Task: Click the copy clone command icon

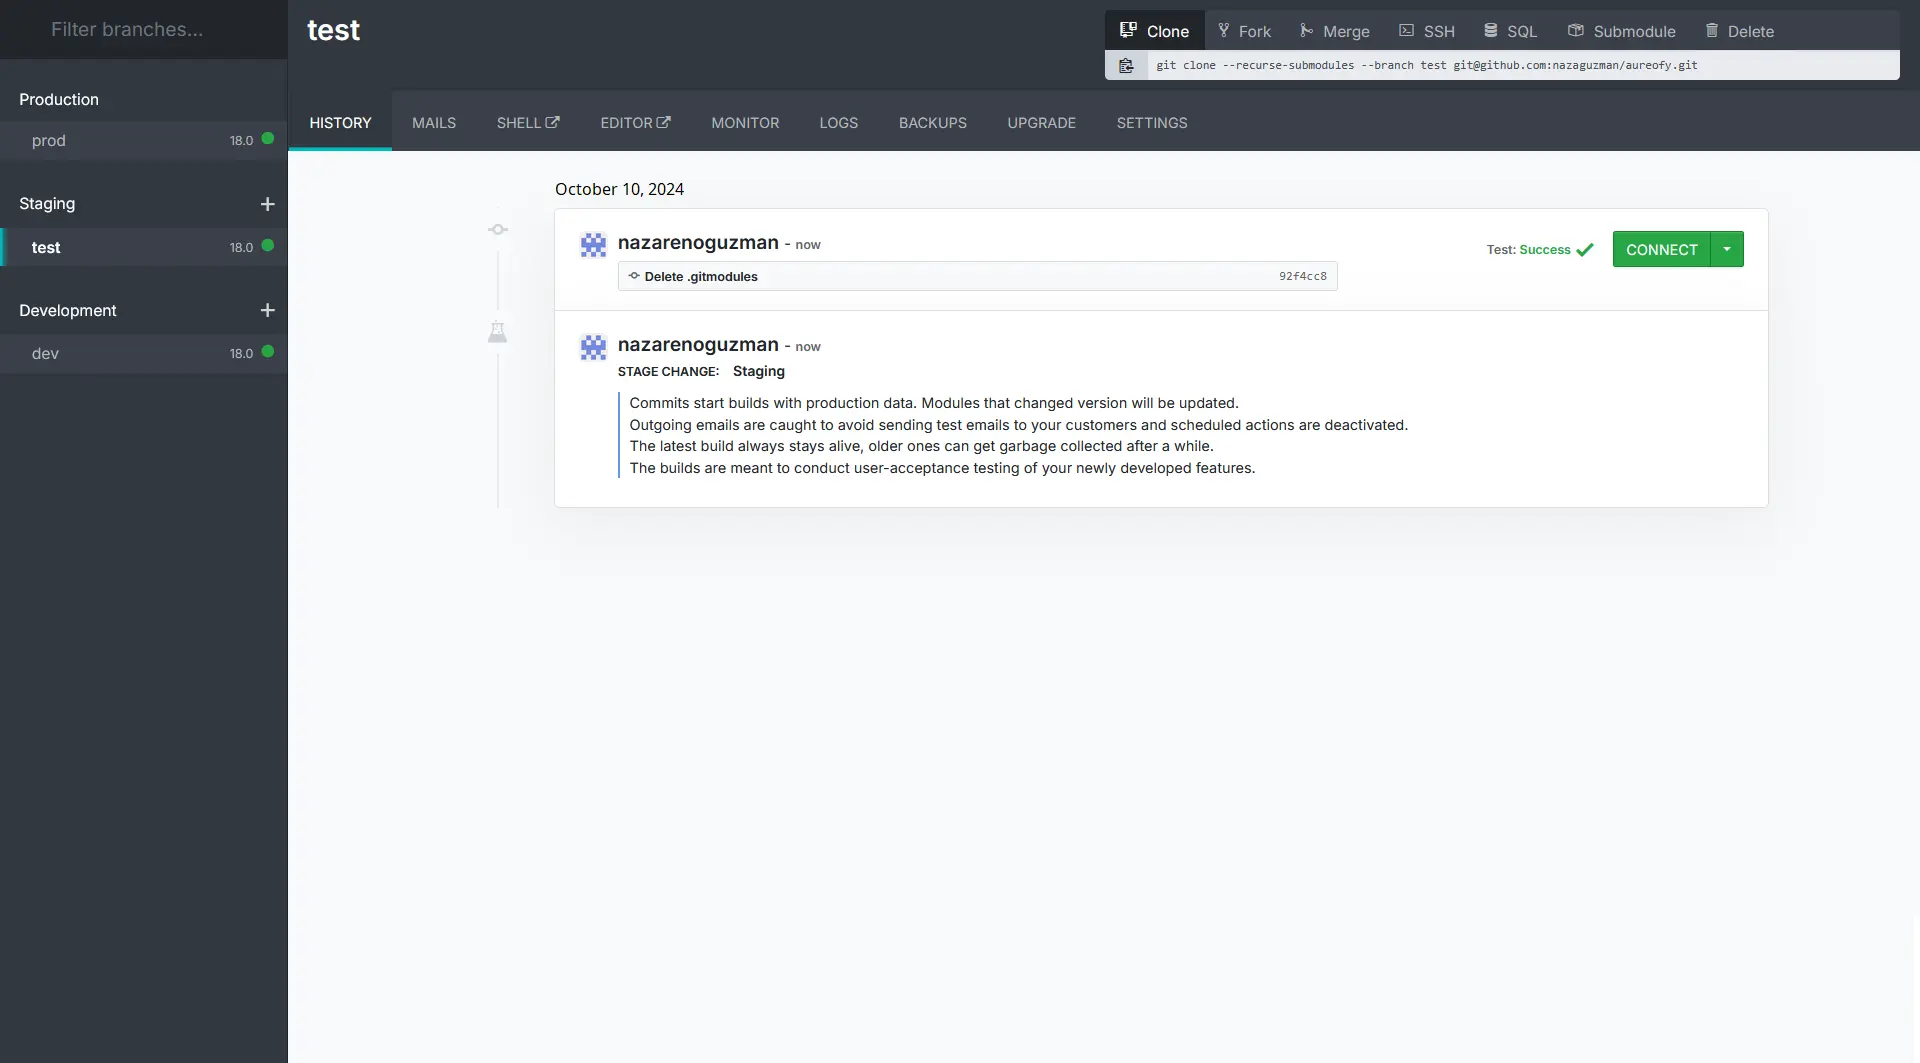Action: coord(1126,66)
